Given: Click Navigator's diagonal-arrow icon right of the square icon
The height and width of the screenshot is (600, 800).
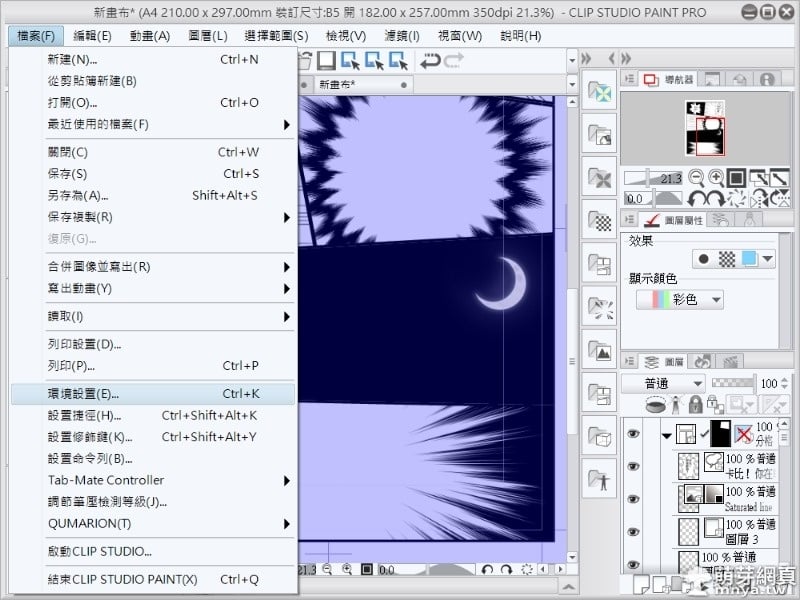Looking at the screenshot, I should pos(759,178).
